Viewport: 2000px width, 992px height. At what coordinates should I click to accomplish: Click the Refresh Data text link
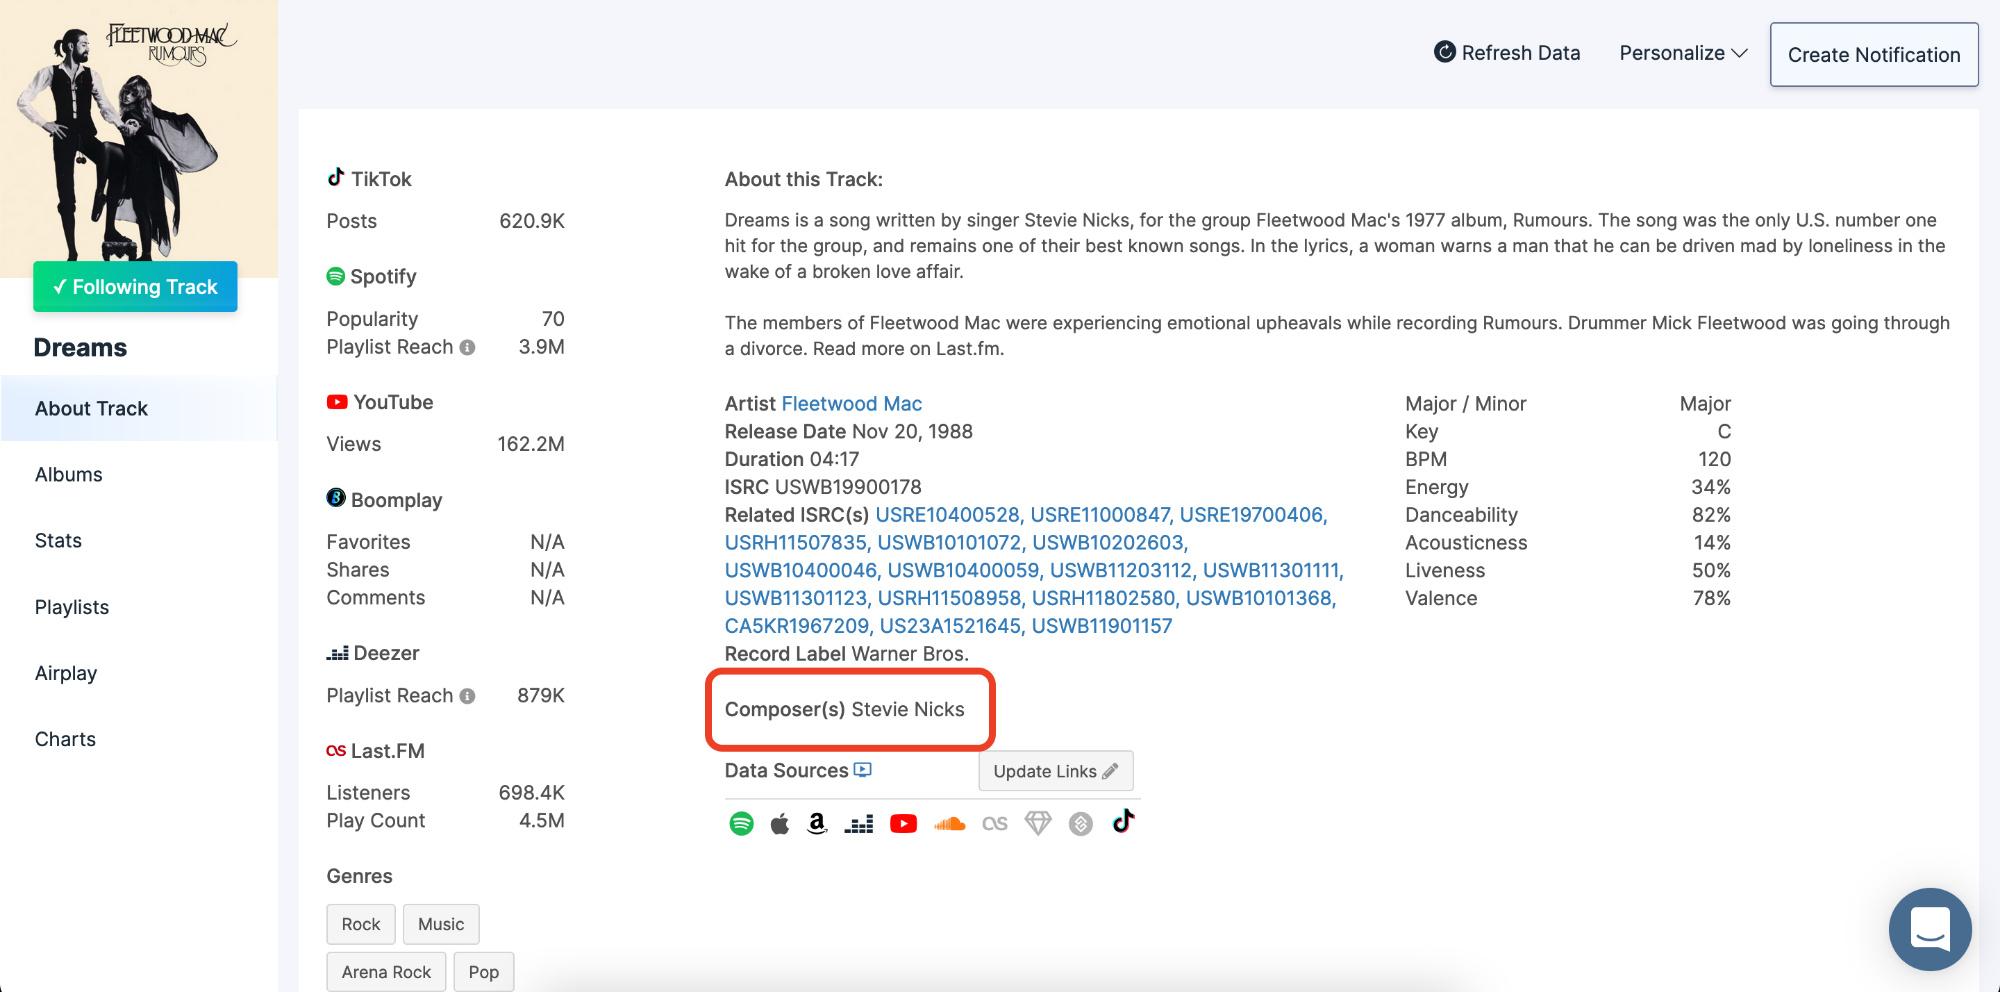1521,53
